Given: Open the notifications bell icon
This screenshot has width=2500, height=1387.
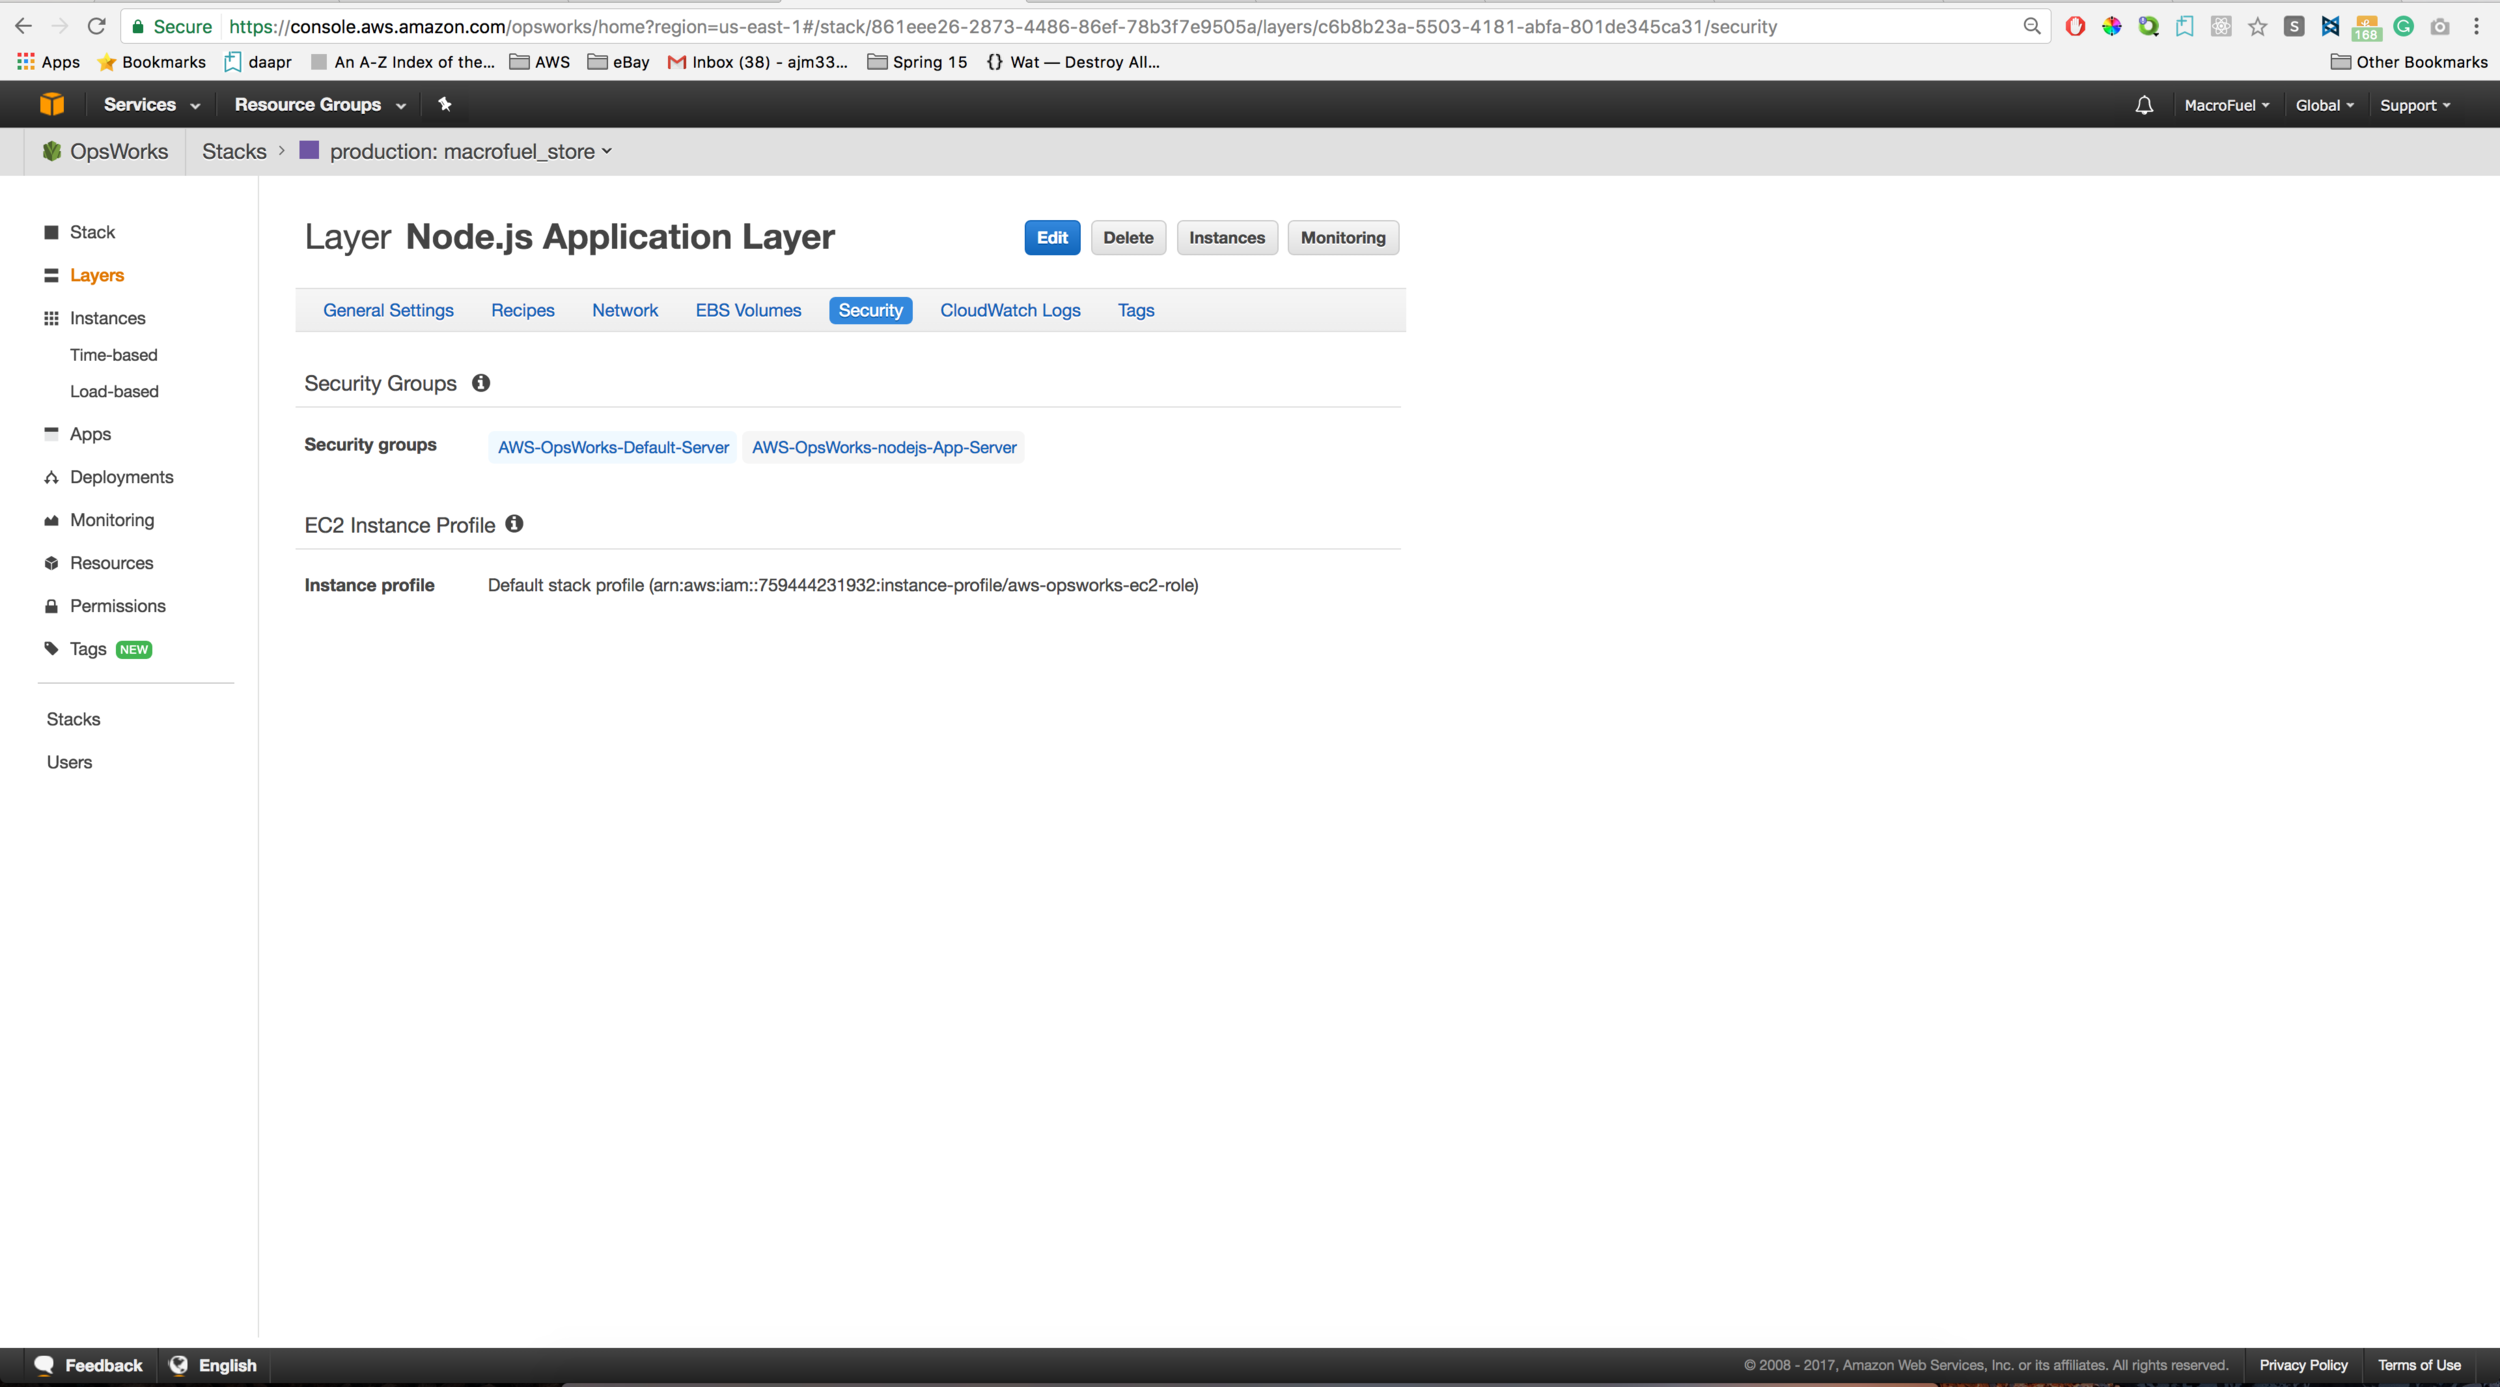Looking at the screenshot, I should (2144, 105).
